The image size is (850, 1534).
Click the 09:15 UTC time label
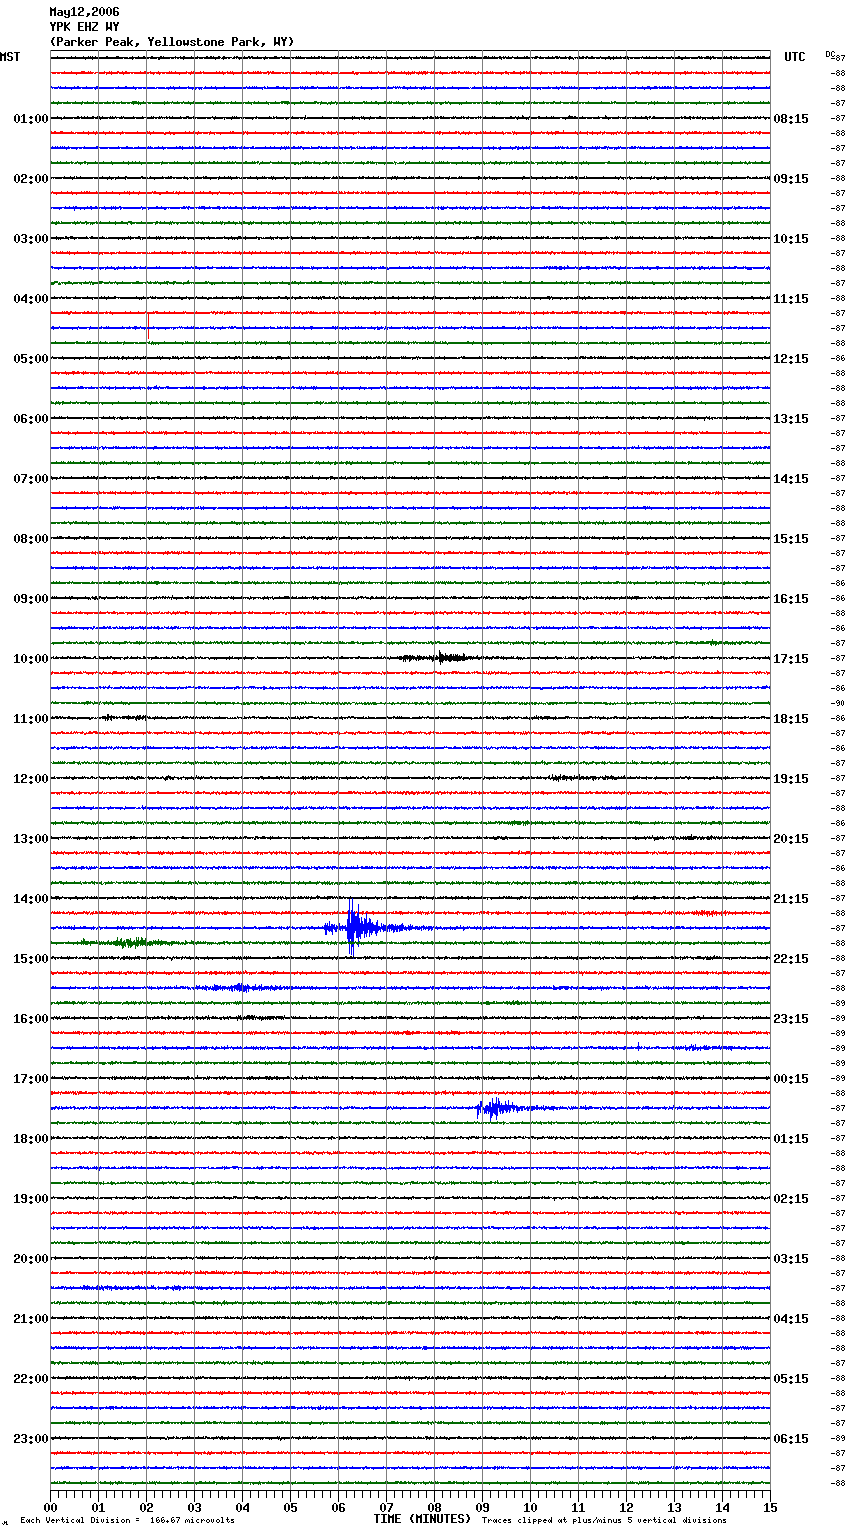point(791,179)
